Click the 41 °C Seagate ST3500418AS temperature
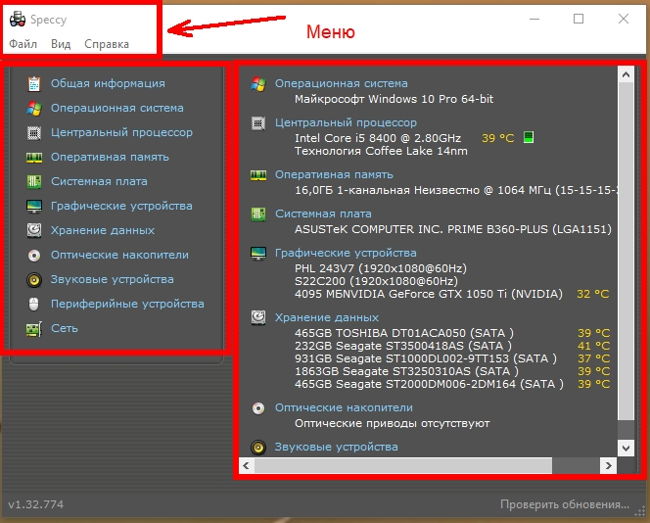 pos(594,346)
